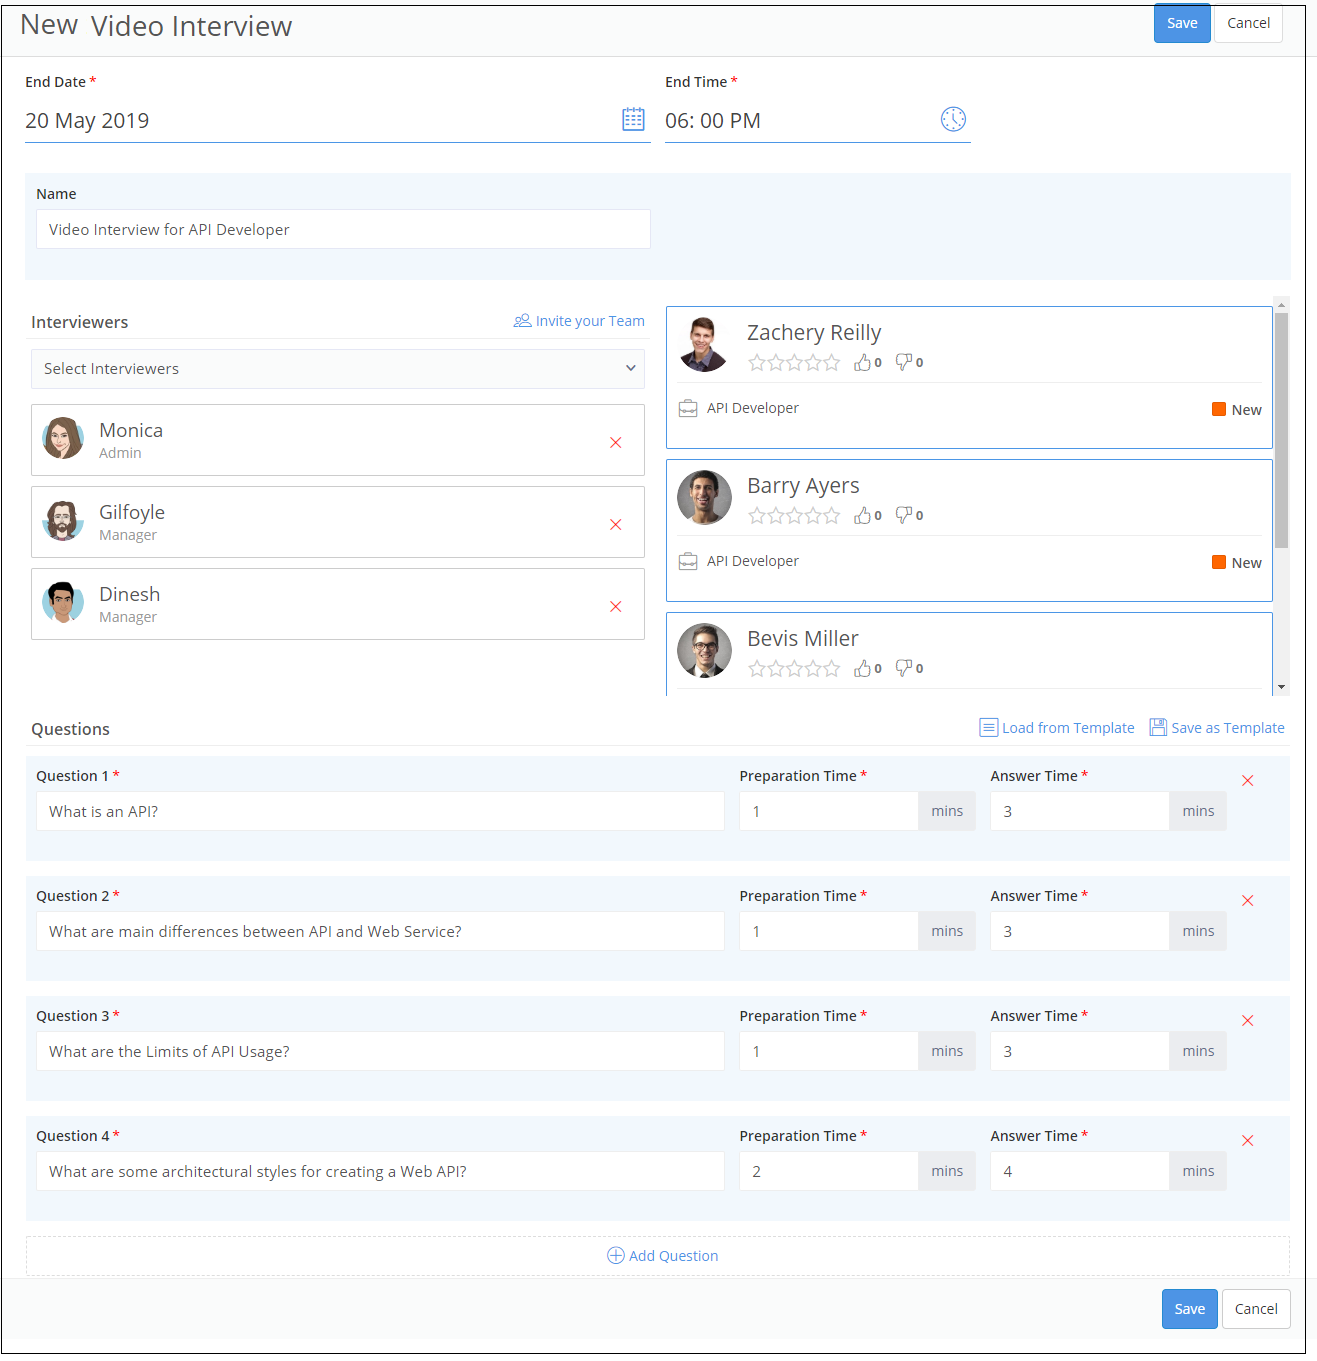Image resolution: width=1317 pixels, height=1361 pixels.
Task: Click the top Save button
Action: coord(1181,23)
